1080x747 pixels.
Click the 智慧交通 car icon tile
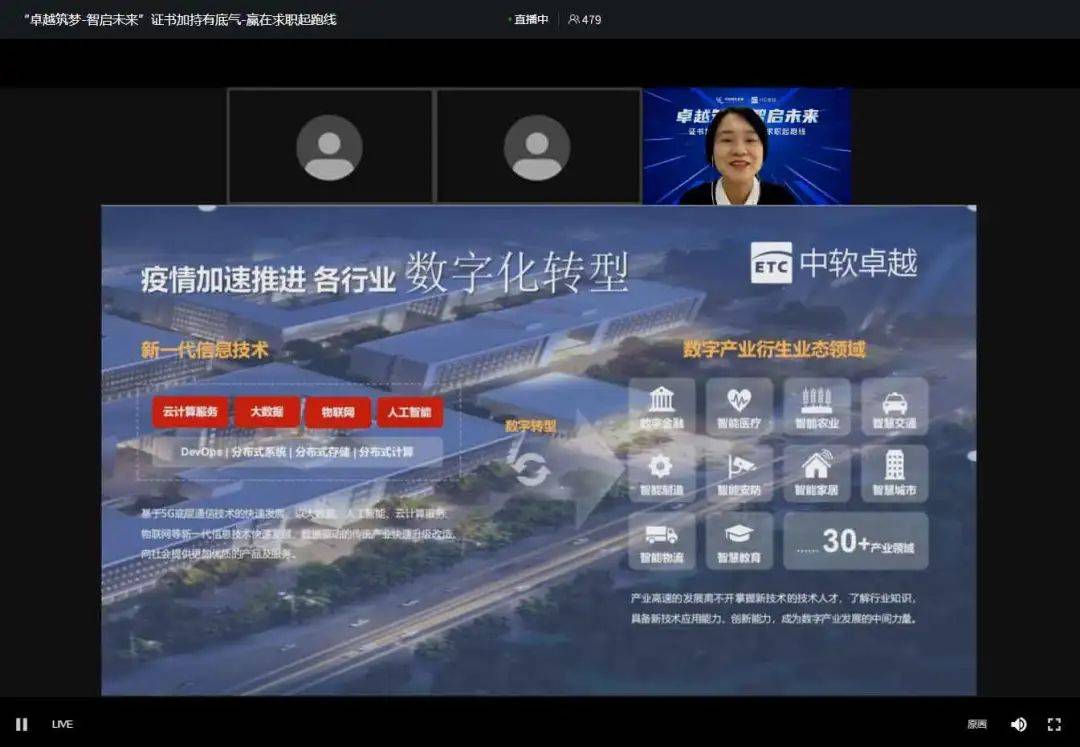click(x=894, y=406)
